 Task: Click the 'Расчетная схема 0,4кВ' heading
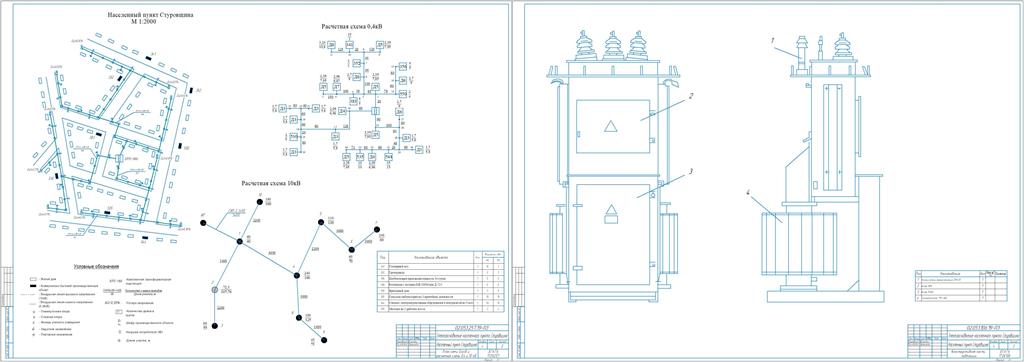pos(351,27)
